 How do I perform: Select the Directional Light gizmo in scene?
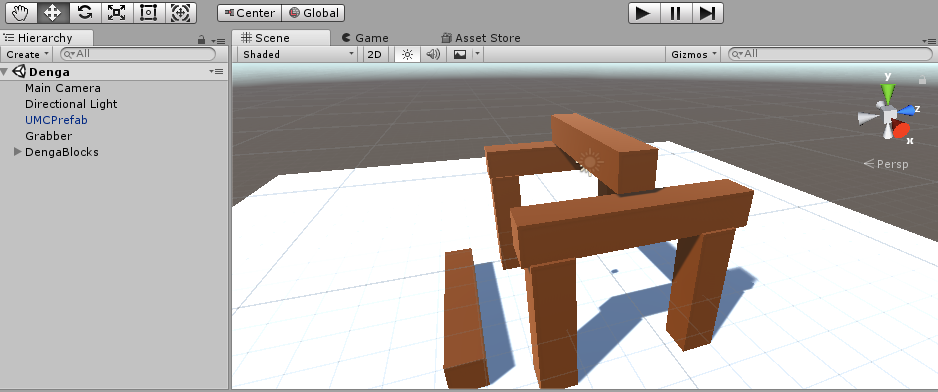[589, 162]
